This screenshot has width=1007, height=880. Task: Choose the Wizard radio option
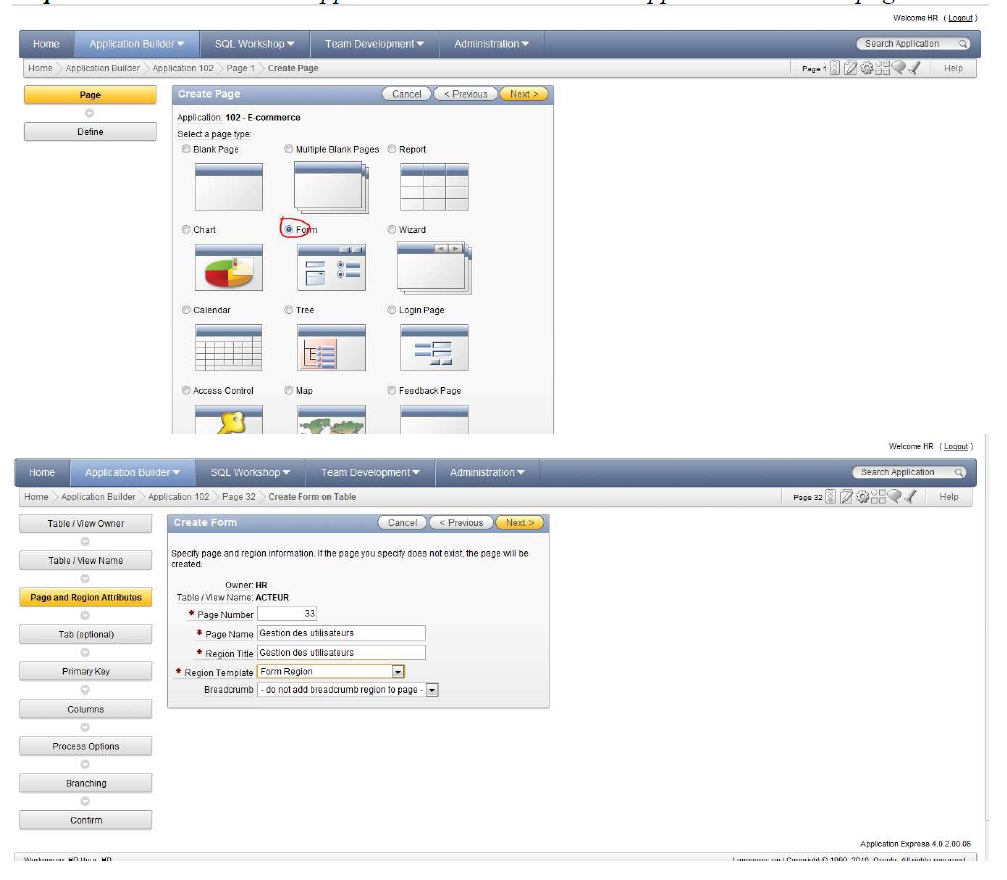click(392, 230)
